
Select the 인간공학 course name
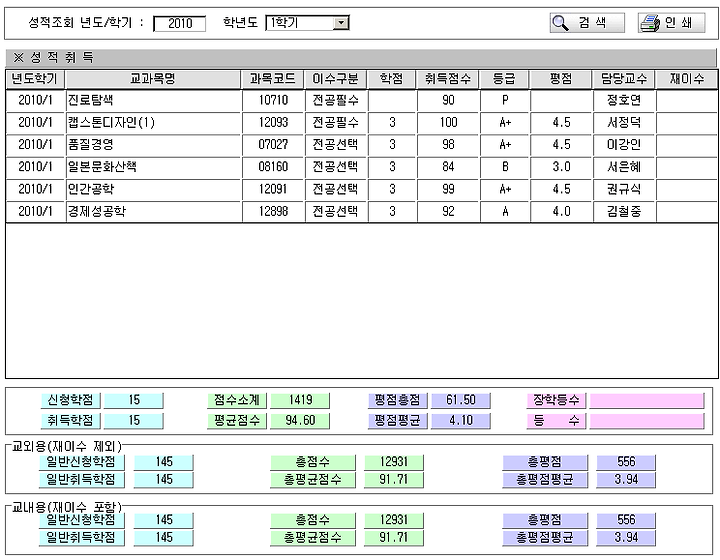tap(90, 189)
